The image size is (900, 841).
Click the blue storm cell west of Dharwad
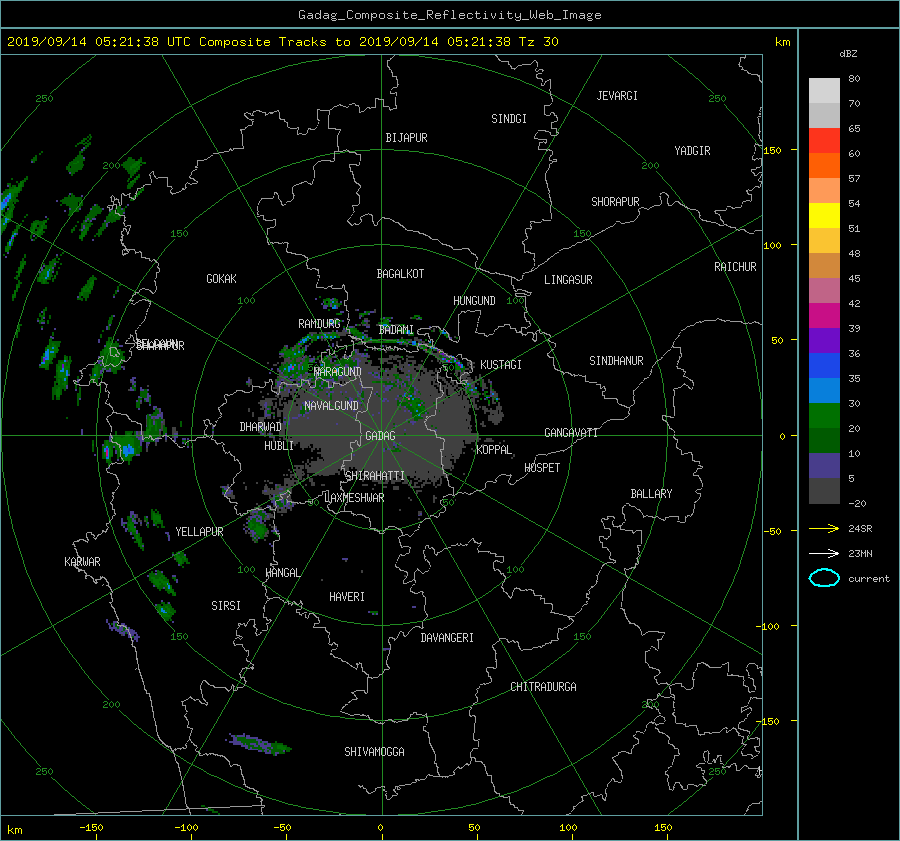[x=127, y=447]
